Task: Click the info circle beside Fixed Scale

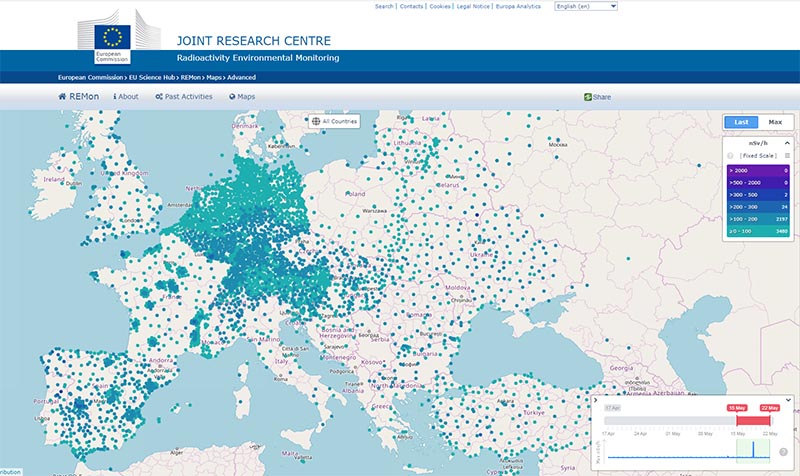Action: 730,156
